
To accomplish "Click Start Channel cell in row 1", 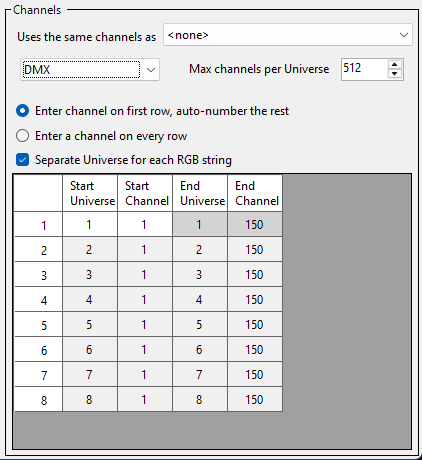I will (145, 225).
